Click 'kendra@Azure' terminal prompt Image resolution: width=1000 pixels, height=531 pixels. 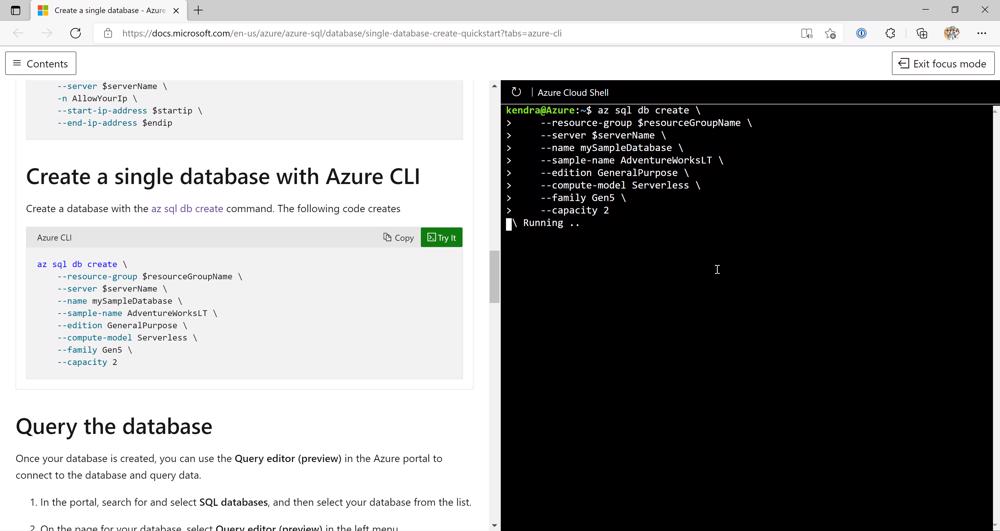540,110
